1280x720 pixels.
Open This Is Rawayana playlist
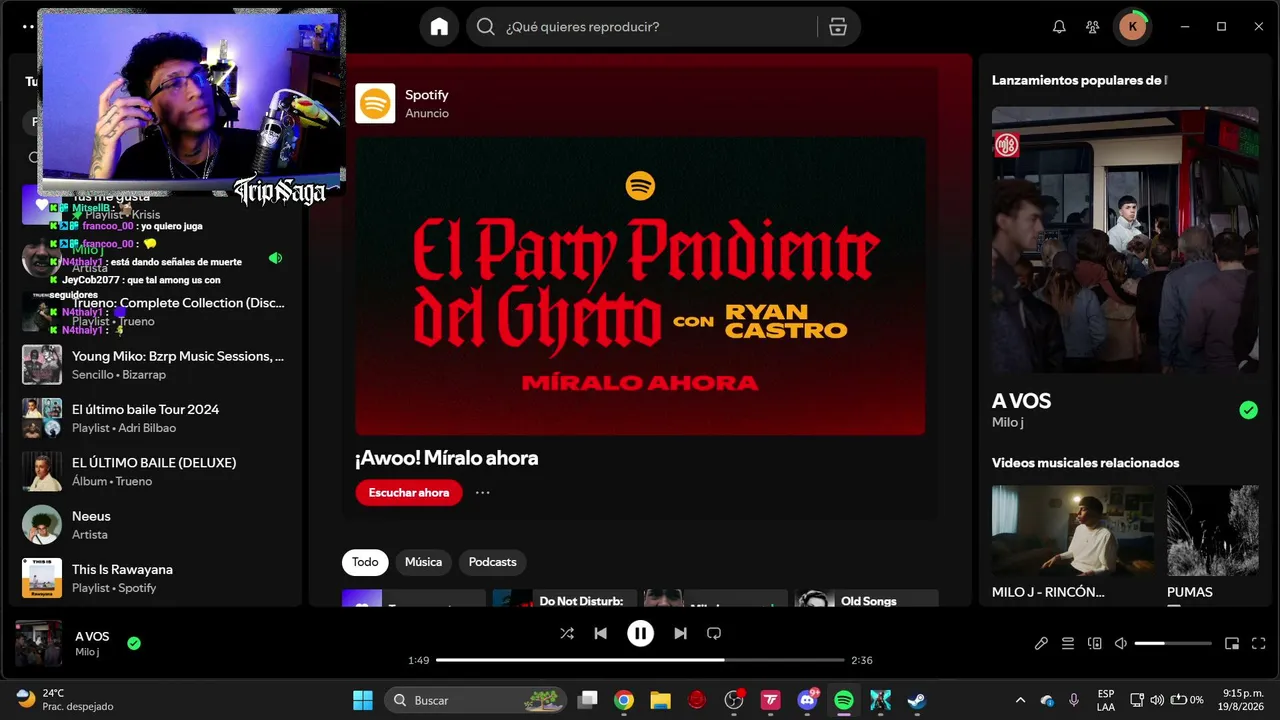pyautogui.click(x=155, y=578)
